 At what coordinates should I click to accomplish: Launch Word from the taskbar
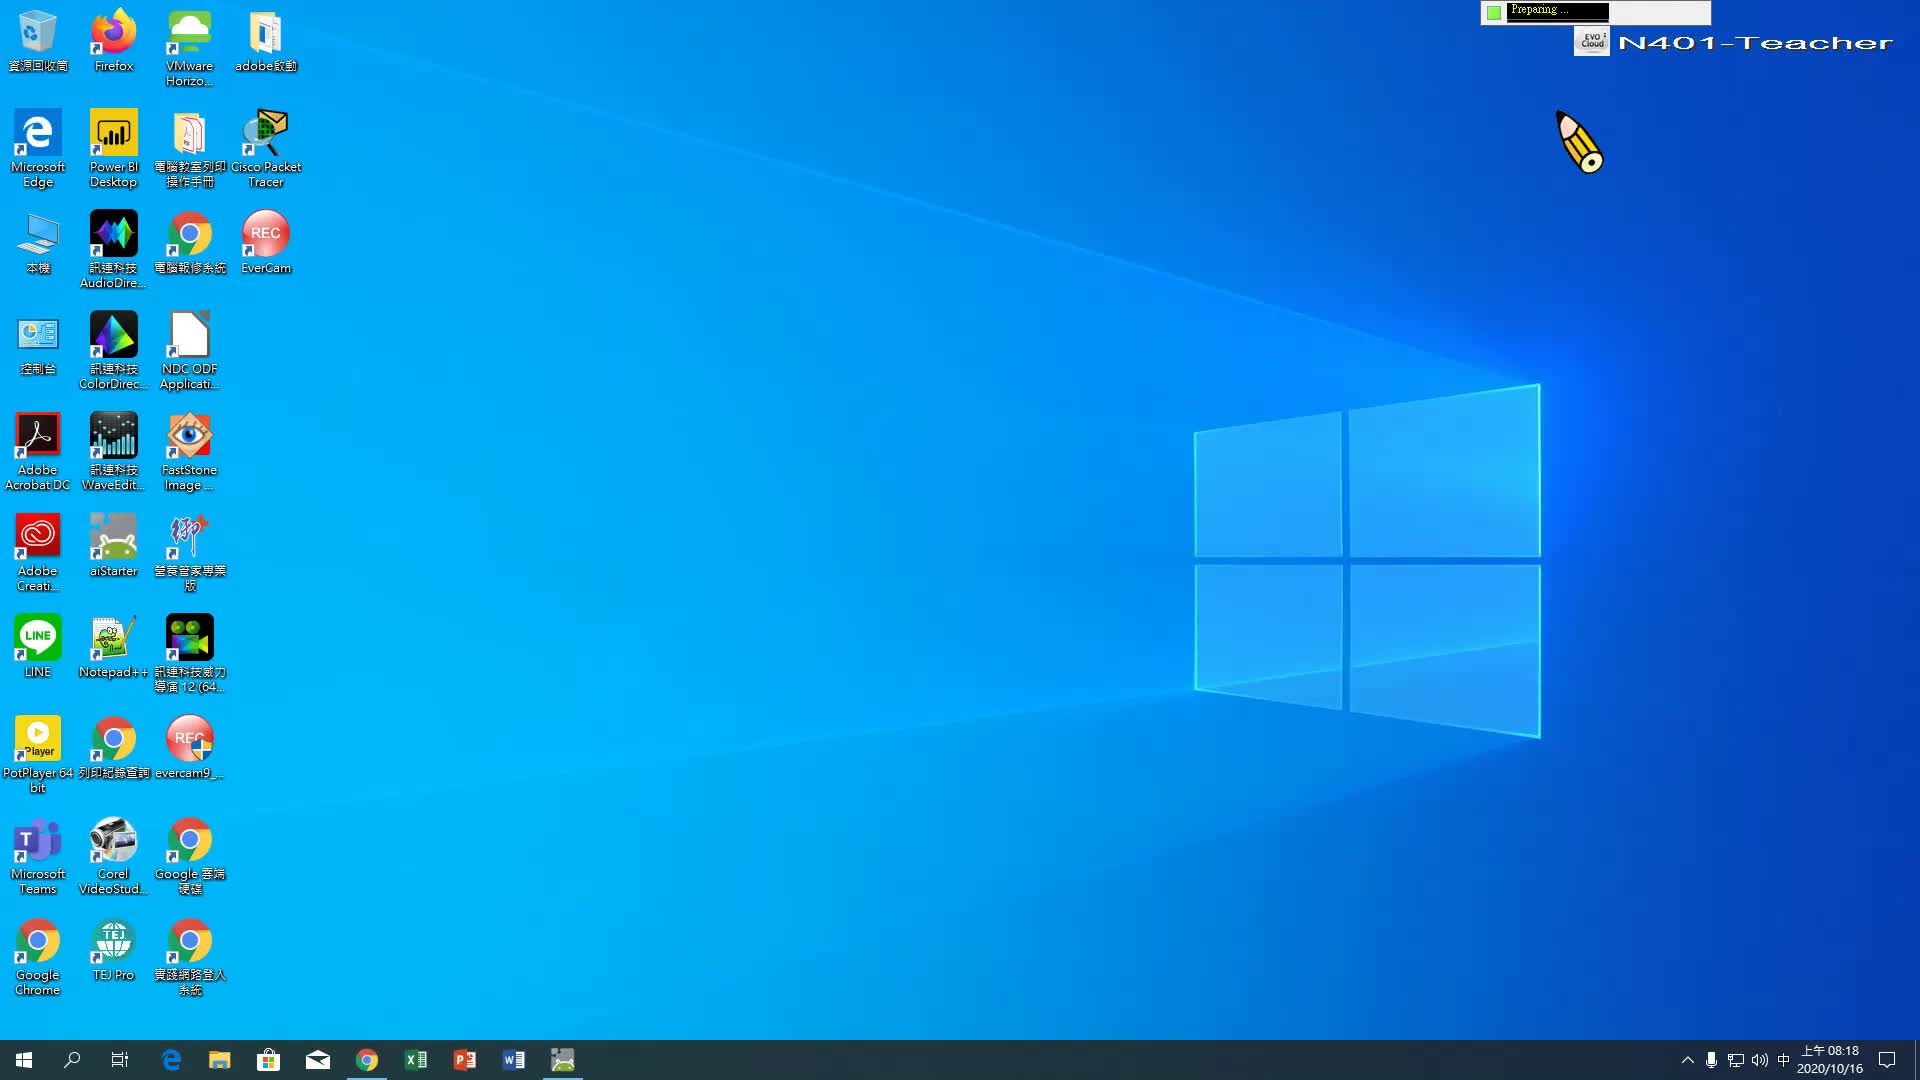click(x=514, y=1060)
